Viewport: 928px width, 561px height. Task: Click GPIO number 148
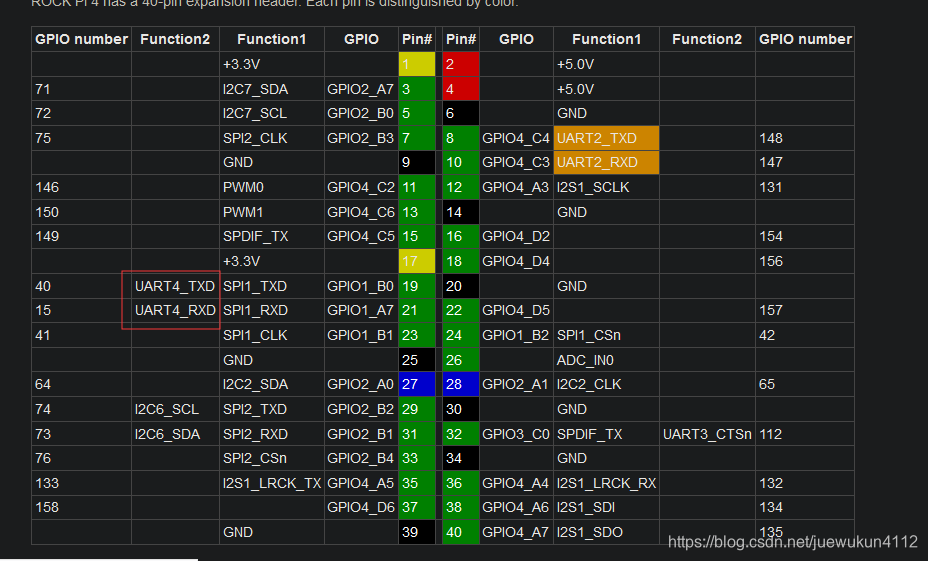click(x=805, y=138)
